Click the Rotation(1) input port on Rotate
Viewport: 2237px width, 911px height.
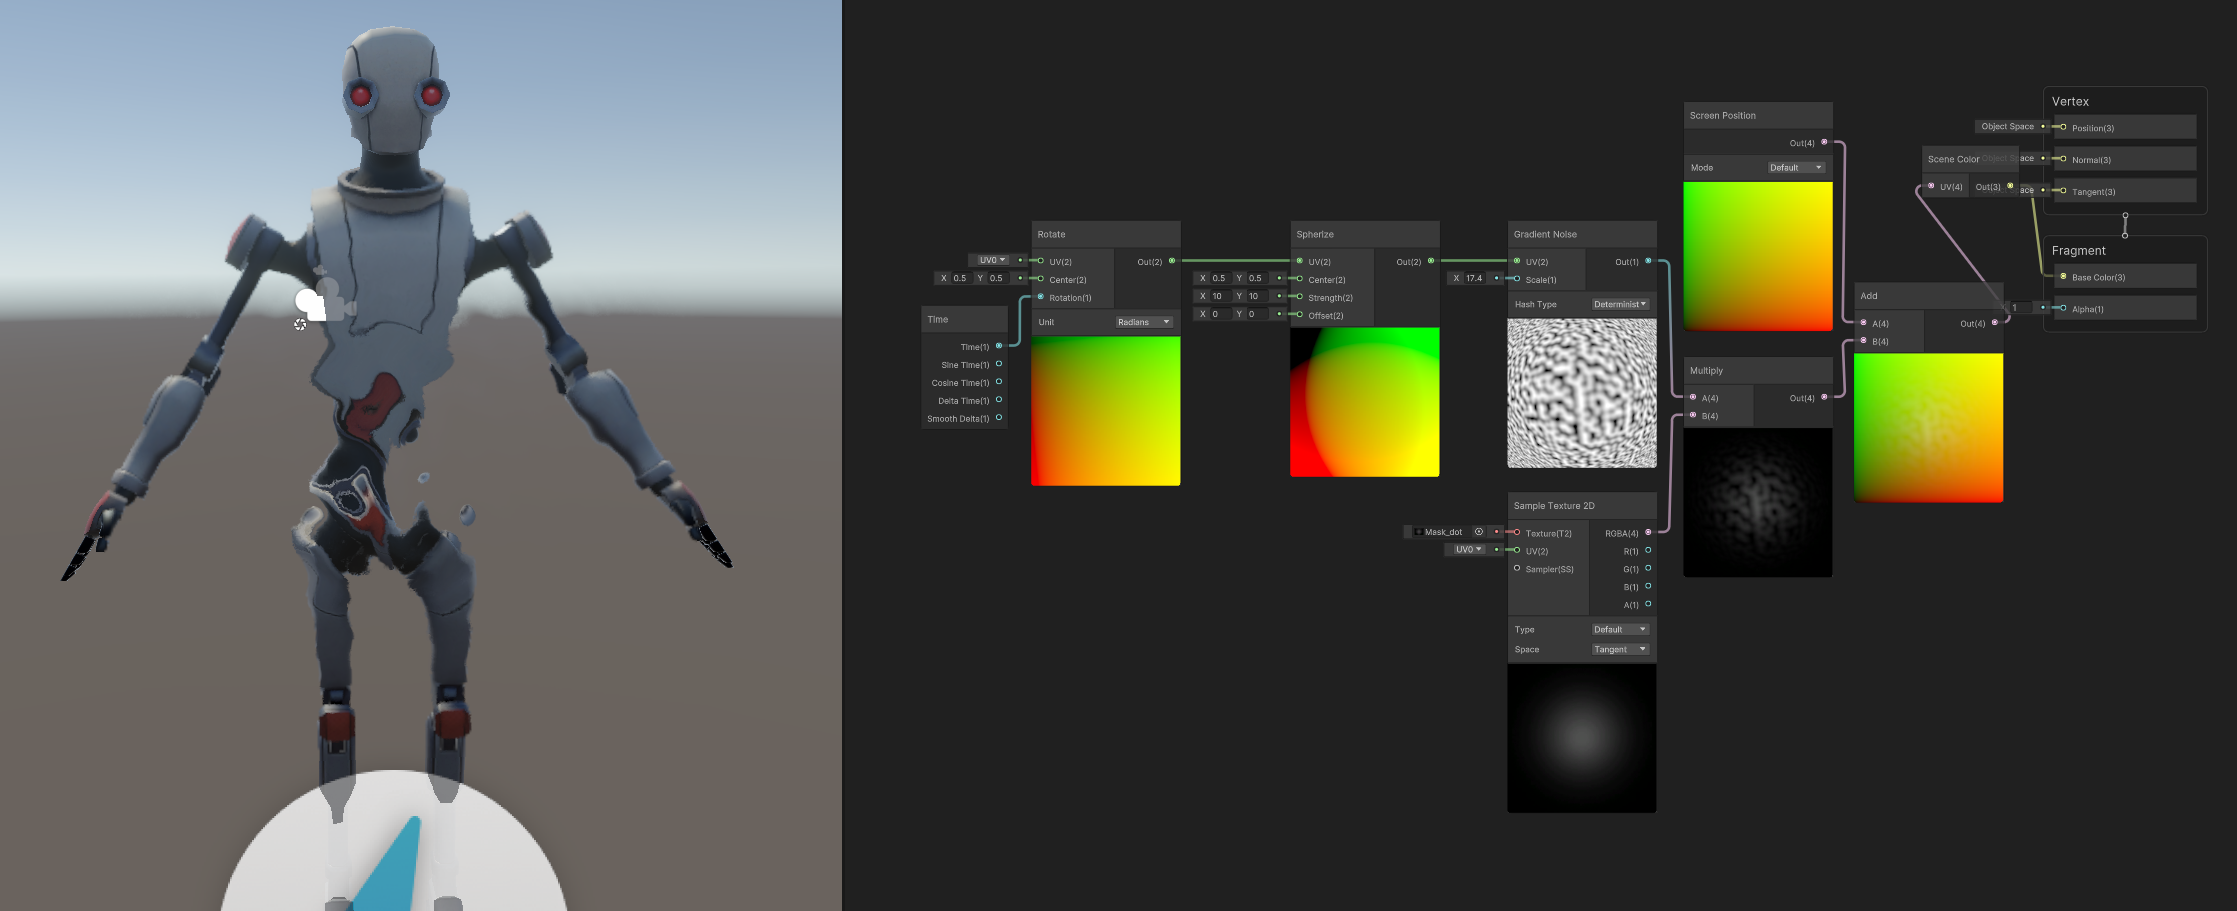pos(1041,297)
